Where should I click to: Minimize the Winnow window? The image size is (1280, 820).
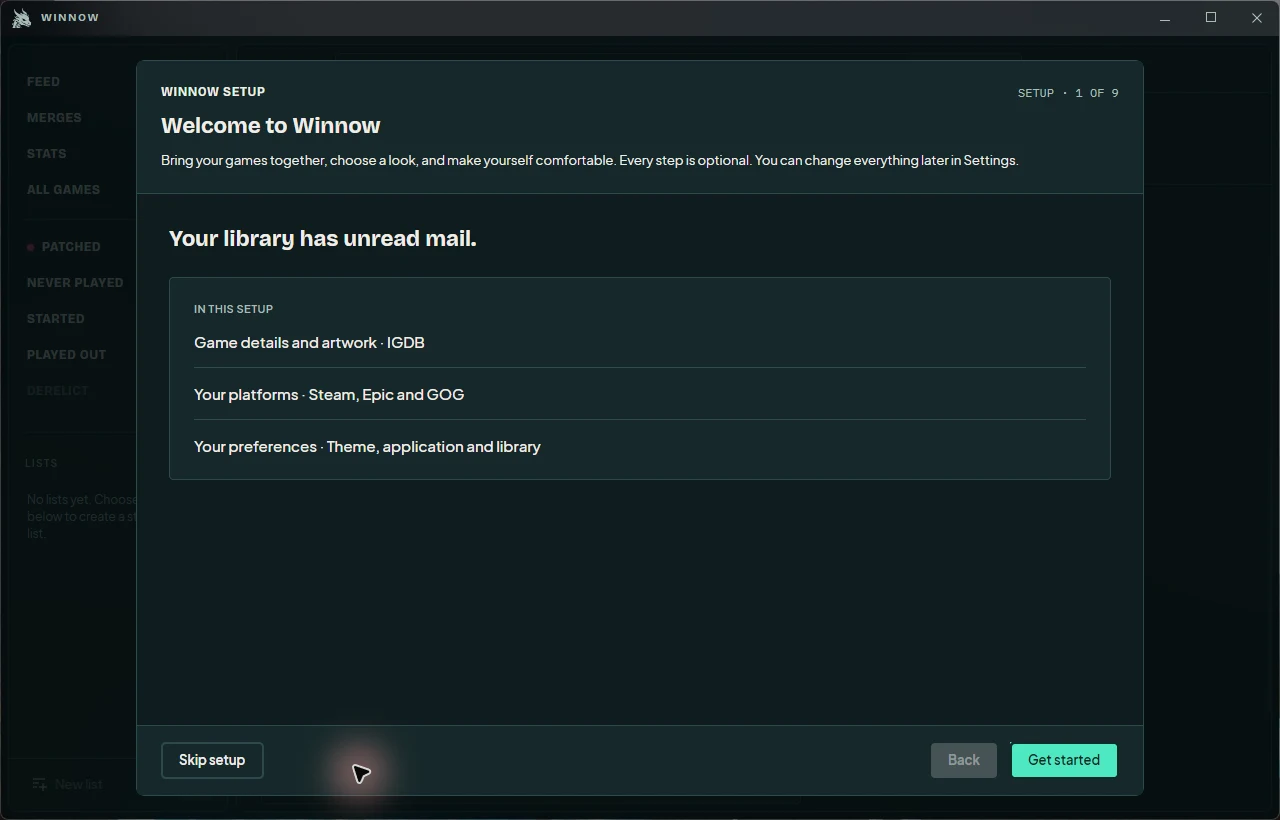point(1165,18)
